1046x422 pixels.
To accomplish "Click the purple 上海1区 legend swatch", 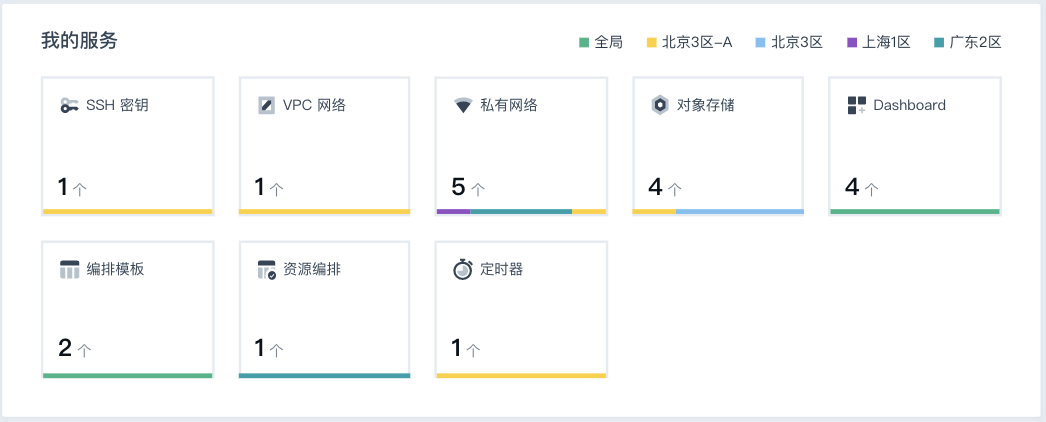I will (852, 42).
